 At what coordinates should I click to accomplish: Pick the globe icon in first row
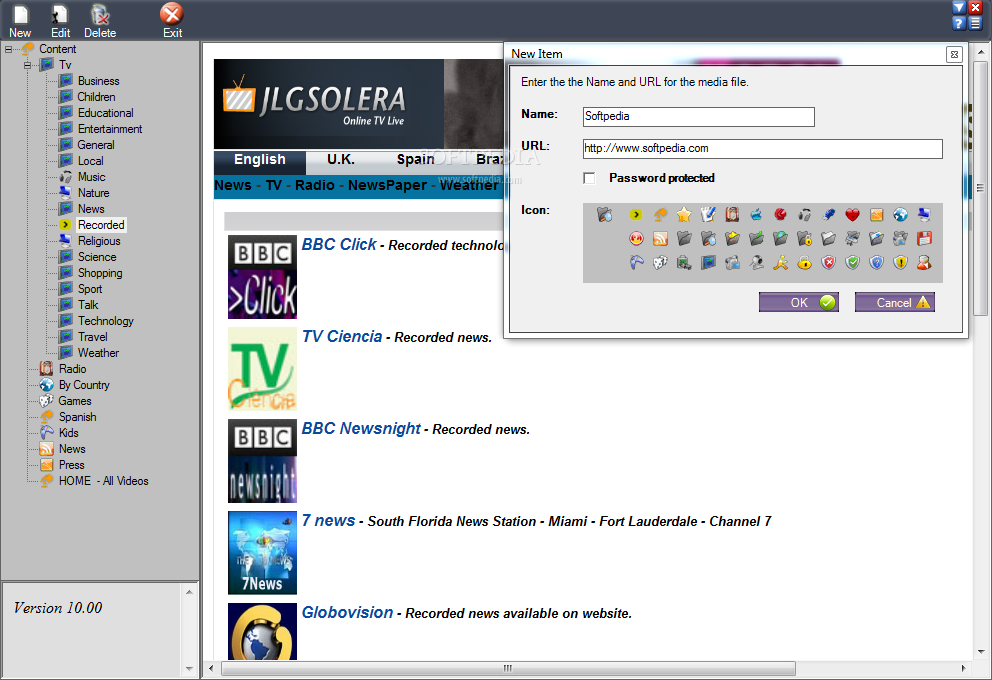click(x=900, y=214)
